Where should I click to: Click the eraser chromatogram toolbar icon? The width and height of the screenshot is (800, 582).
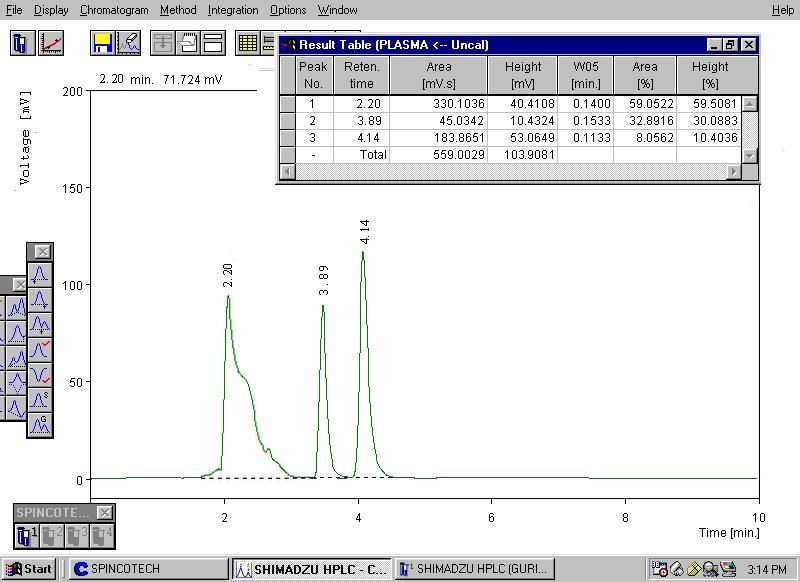coord(128,43)
